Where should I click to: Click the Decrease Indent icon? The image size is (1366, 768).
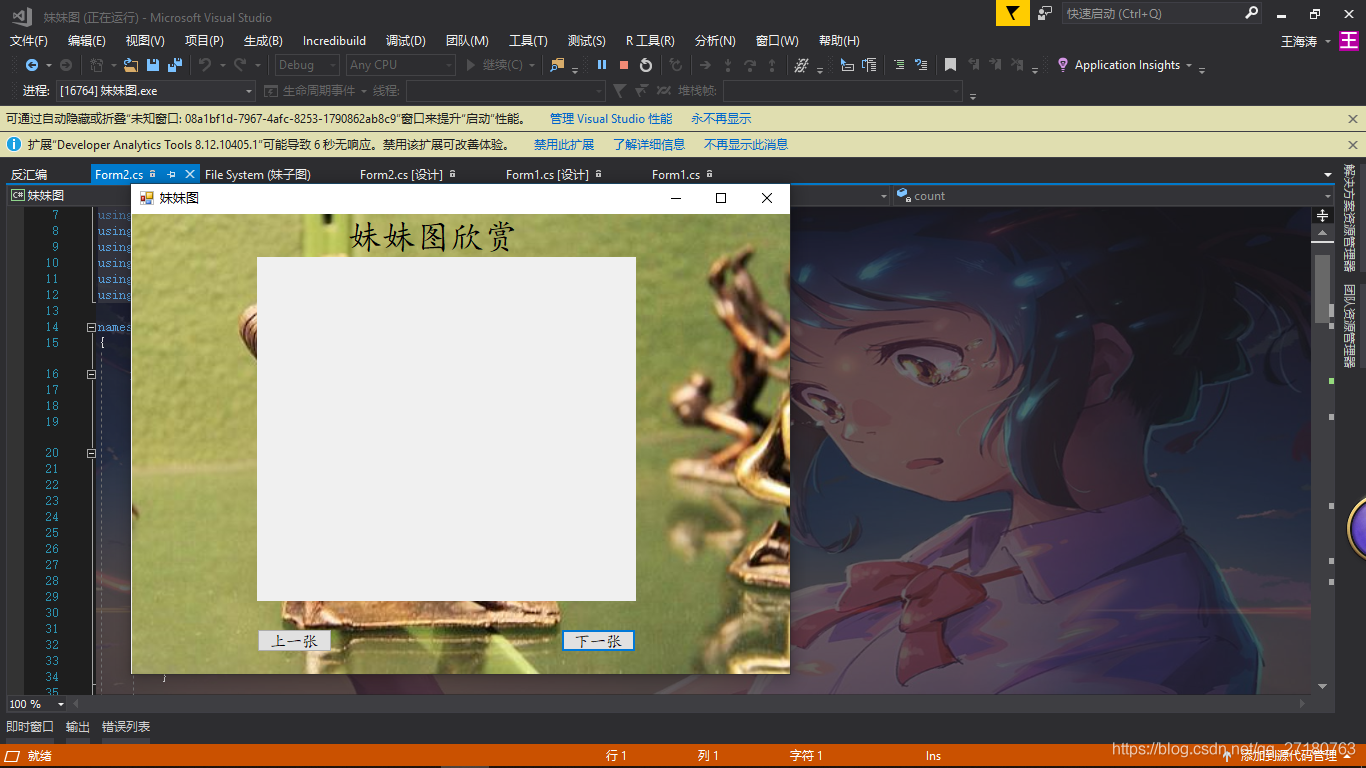pos(847,65)
